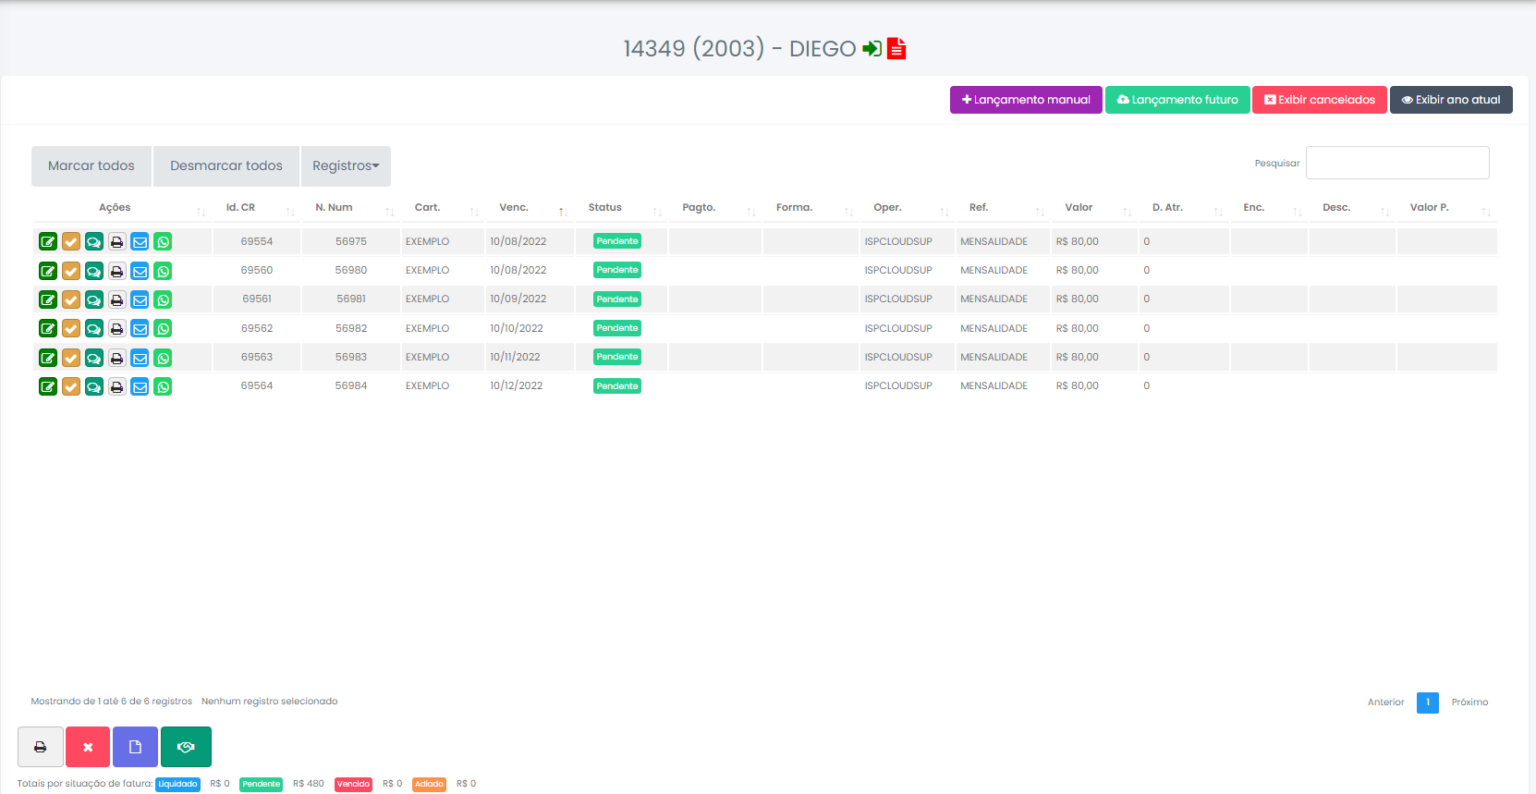Go to page 1 in pagination
Screen dimensions: 1536x794
[x=1427, y=702]
